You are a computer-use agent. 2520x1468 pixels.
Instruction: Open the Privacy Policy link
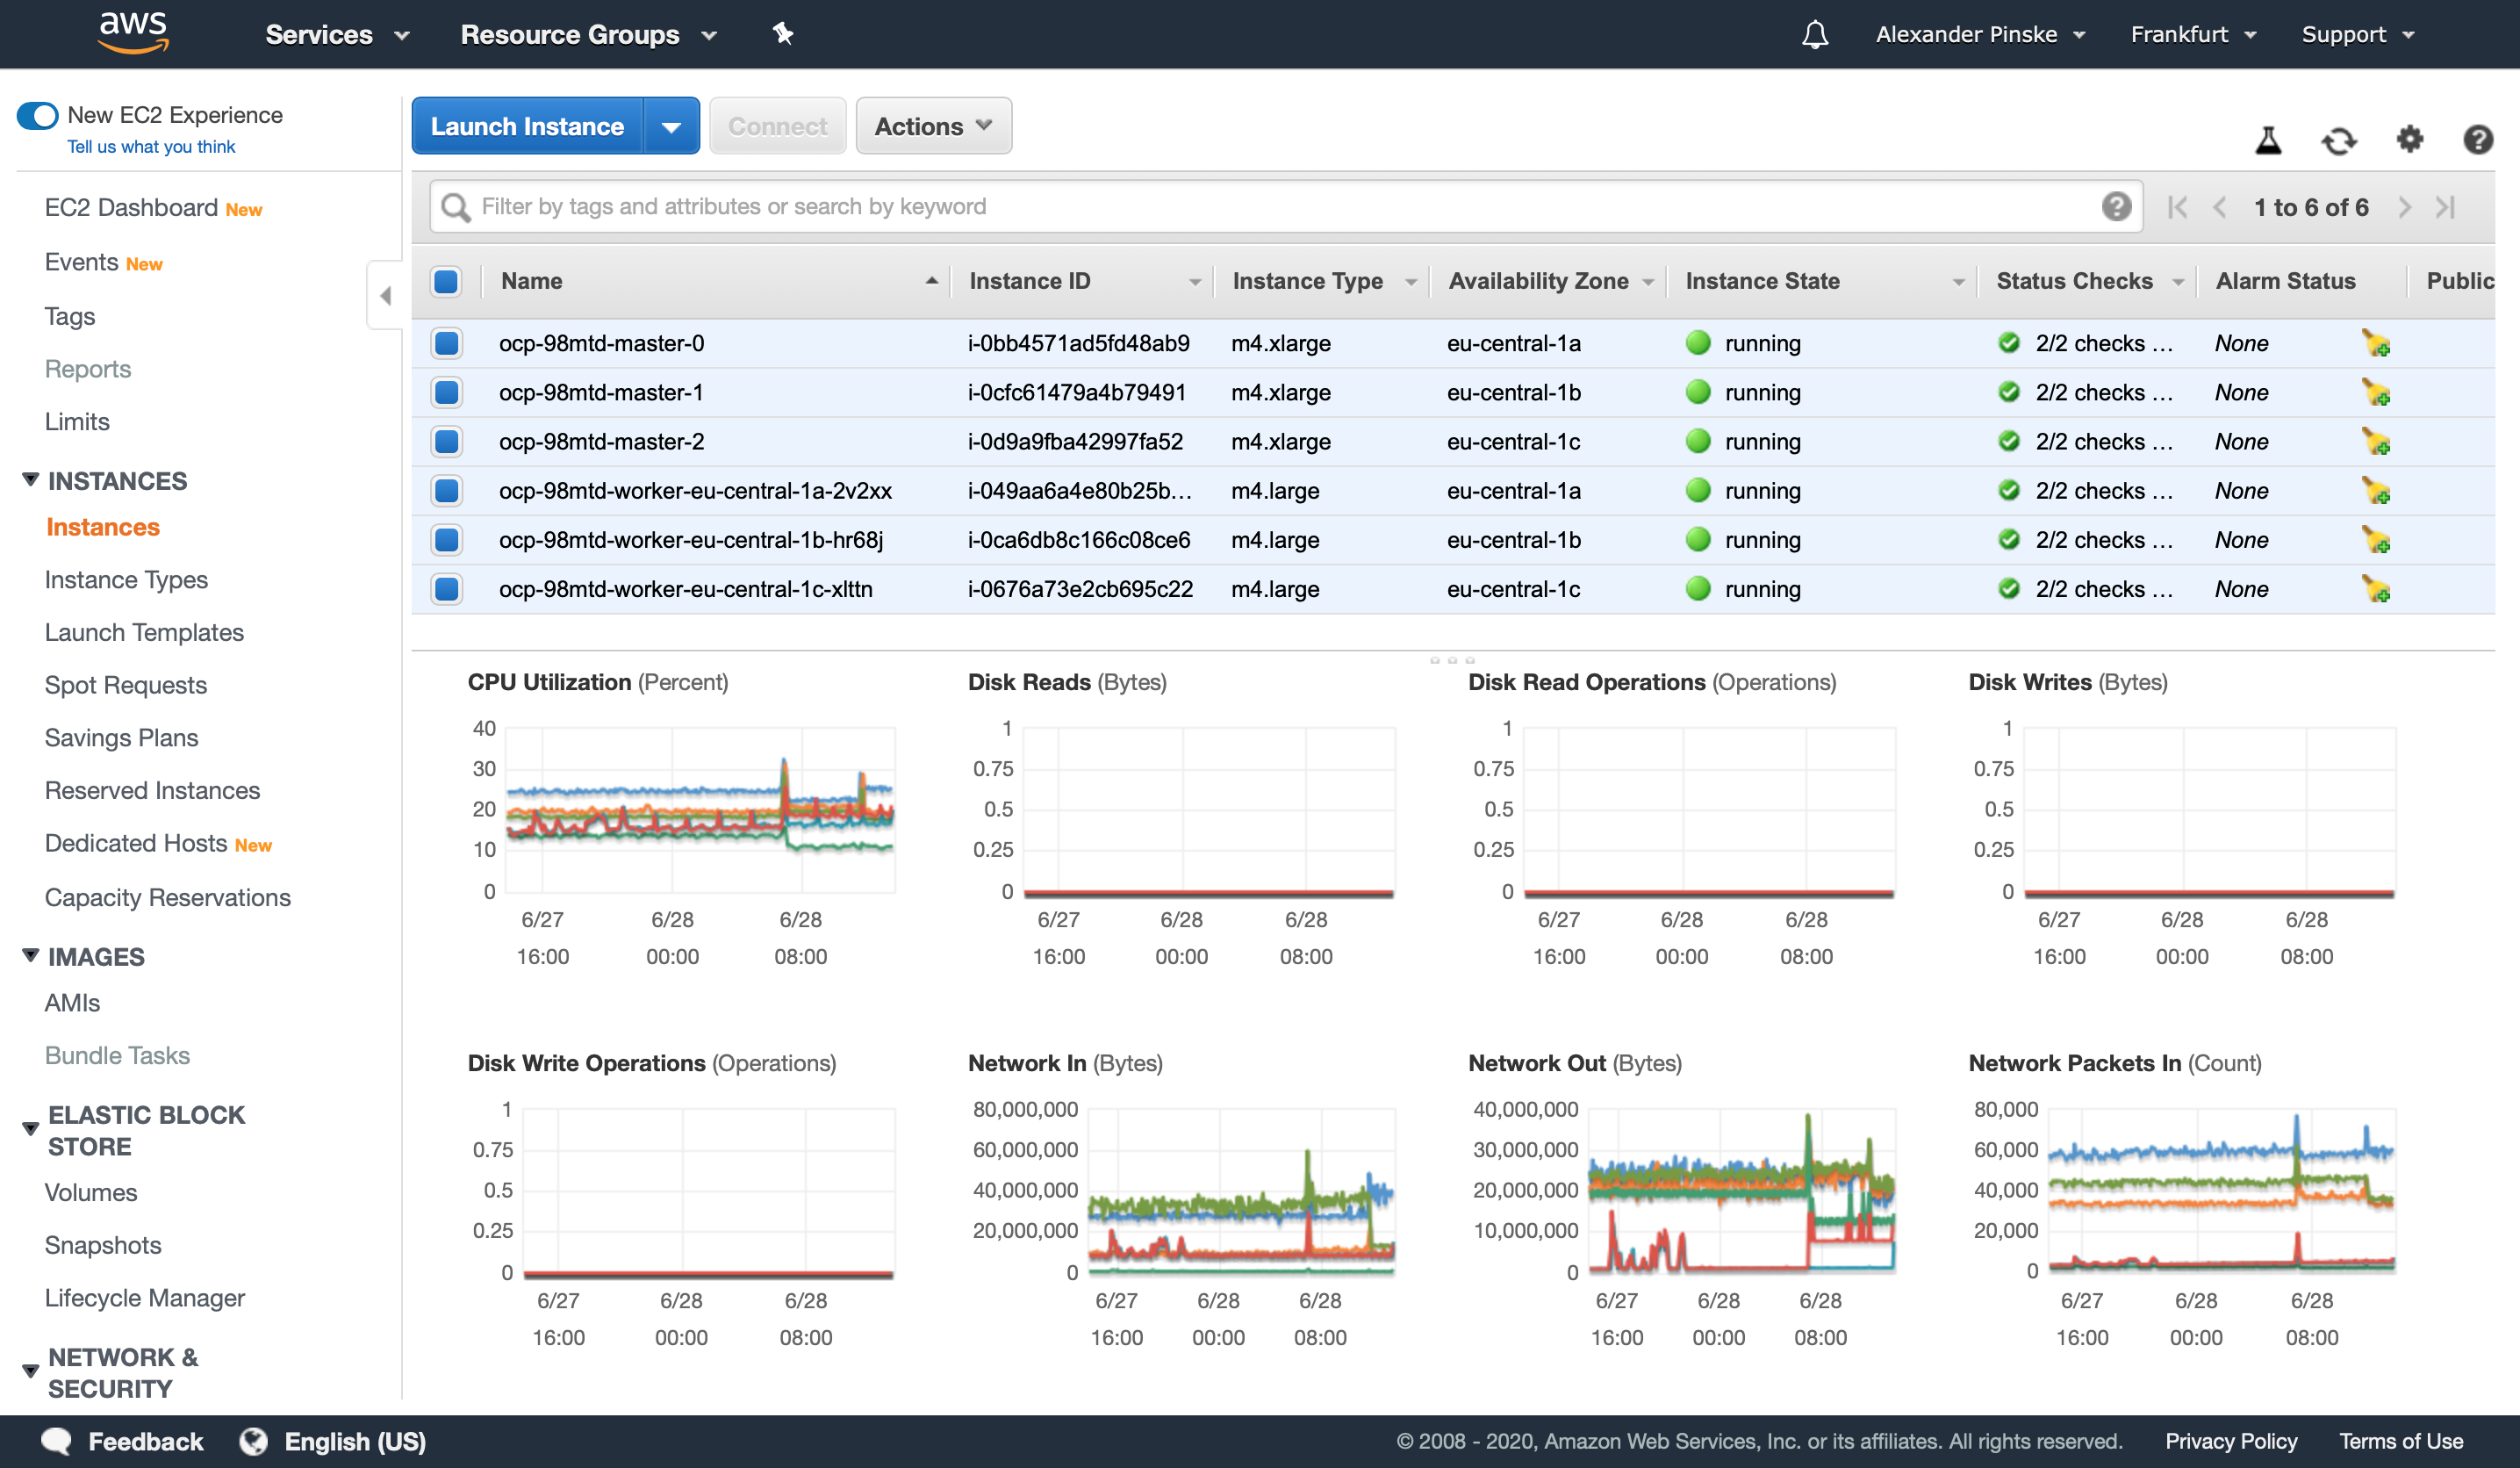point(2231,1441)
